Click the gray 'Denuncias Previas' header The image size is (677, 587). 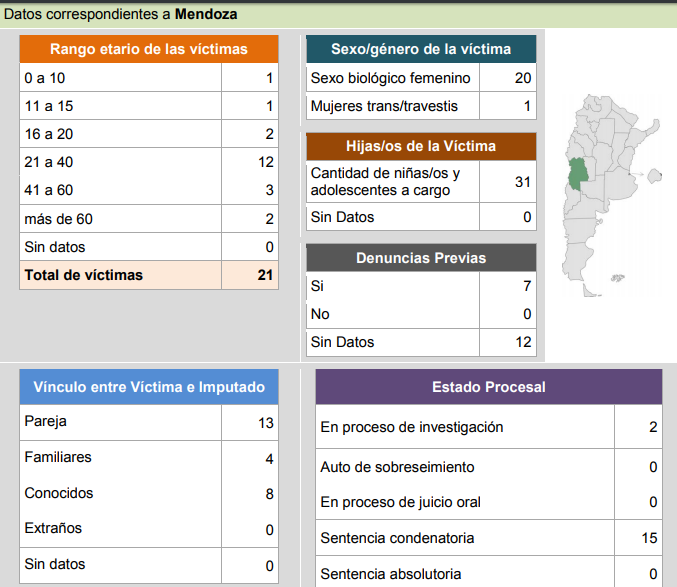coord(421,258)
